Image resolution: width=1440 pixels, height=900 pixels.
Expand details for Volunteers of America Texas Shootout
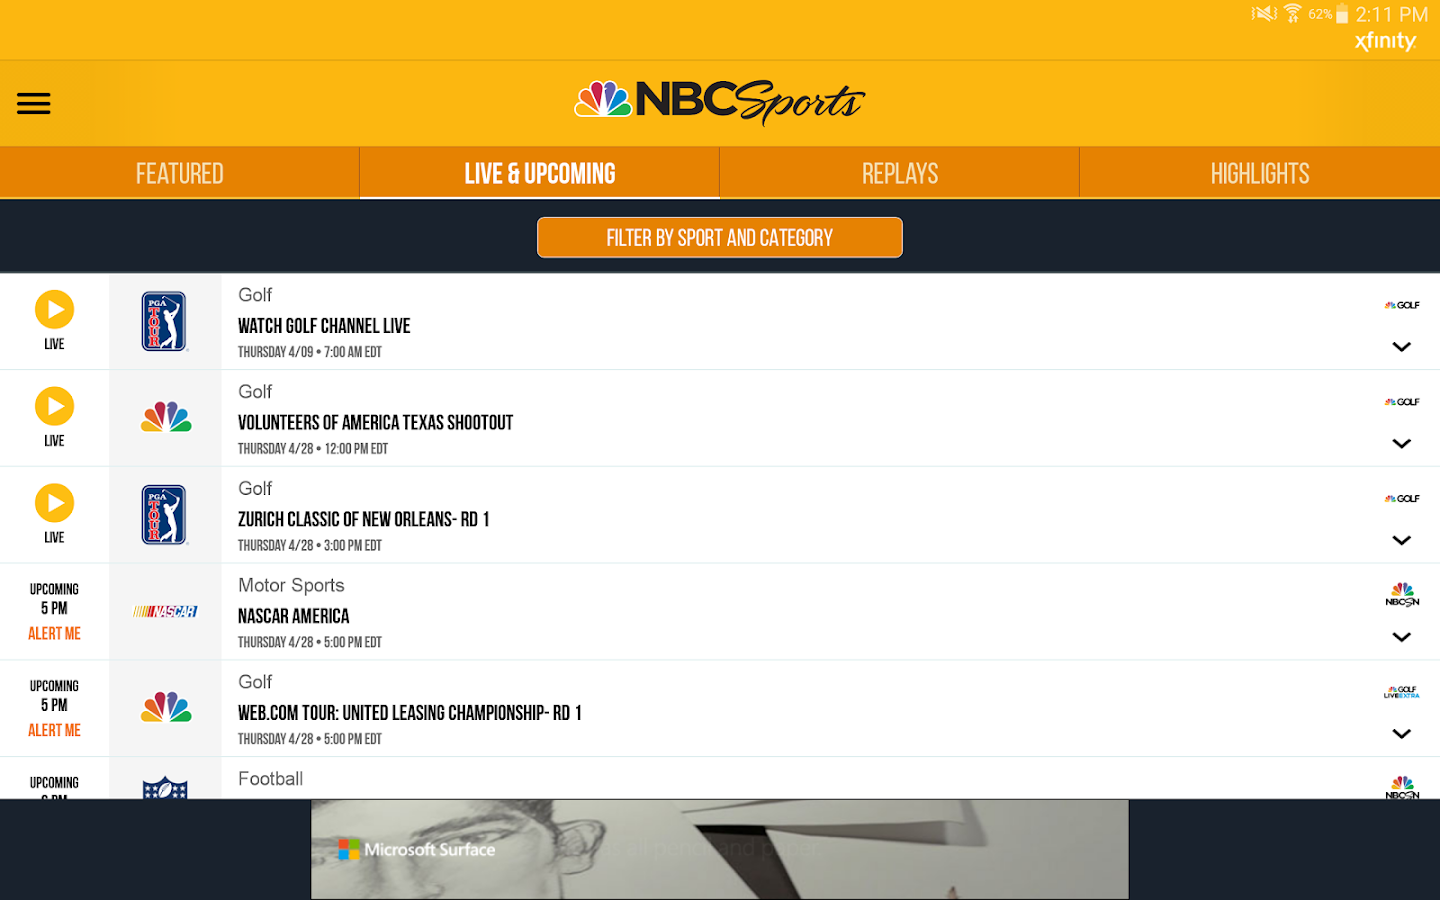coord(1402,444)
